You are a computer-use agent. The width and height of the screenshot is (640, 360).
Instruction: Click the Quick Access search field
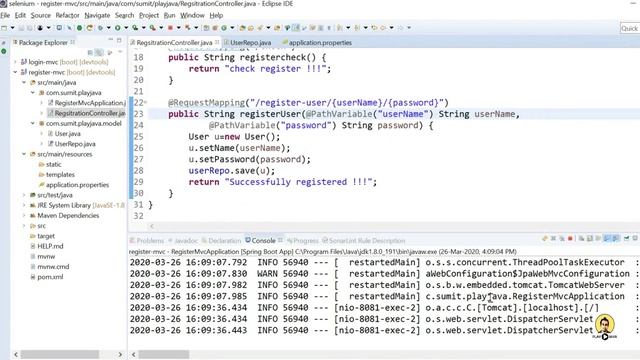point(629,28)
